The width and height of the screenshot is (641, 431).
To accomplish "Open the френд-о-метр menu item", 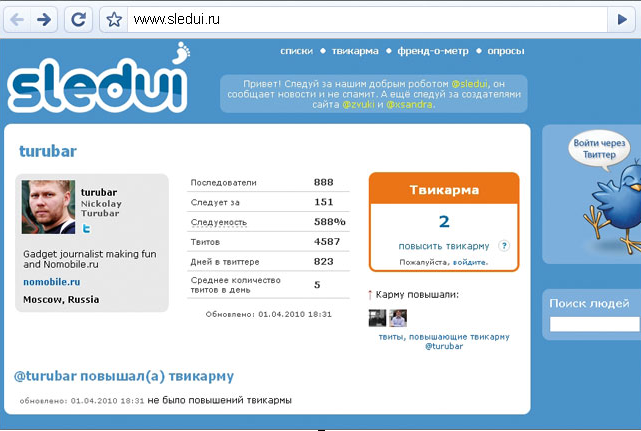I will pos(433,51).
